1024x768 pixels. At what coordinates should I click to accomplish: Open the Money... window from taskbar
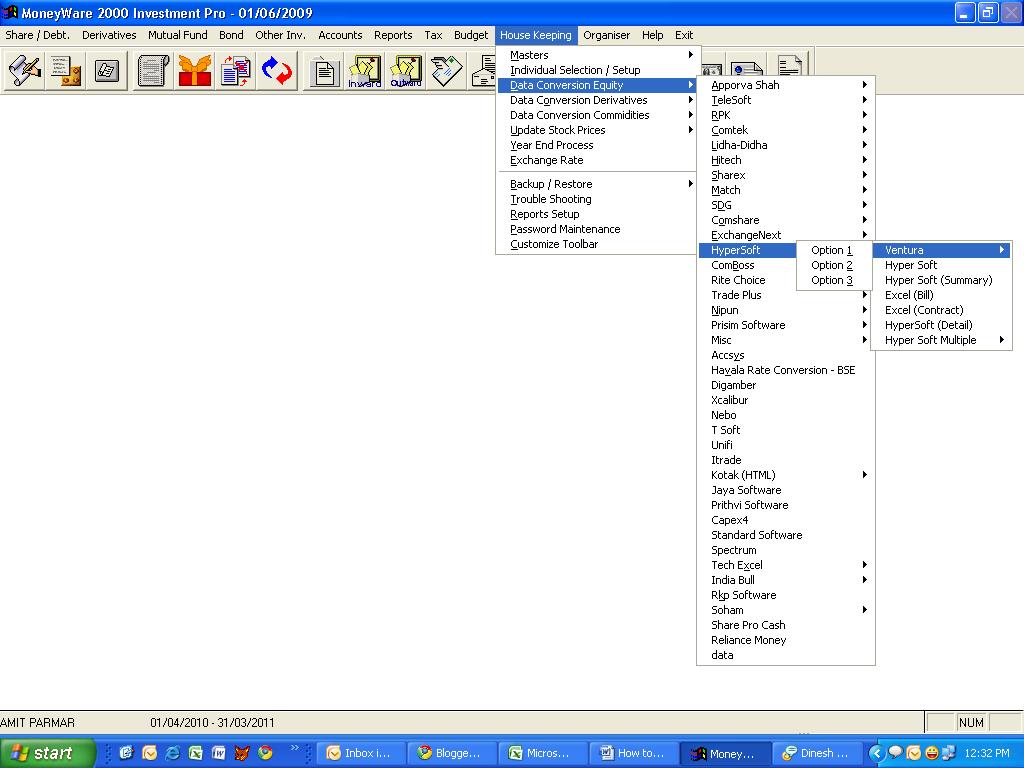tap(724, 753)
